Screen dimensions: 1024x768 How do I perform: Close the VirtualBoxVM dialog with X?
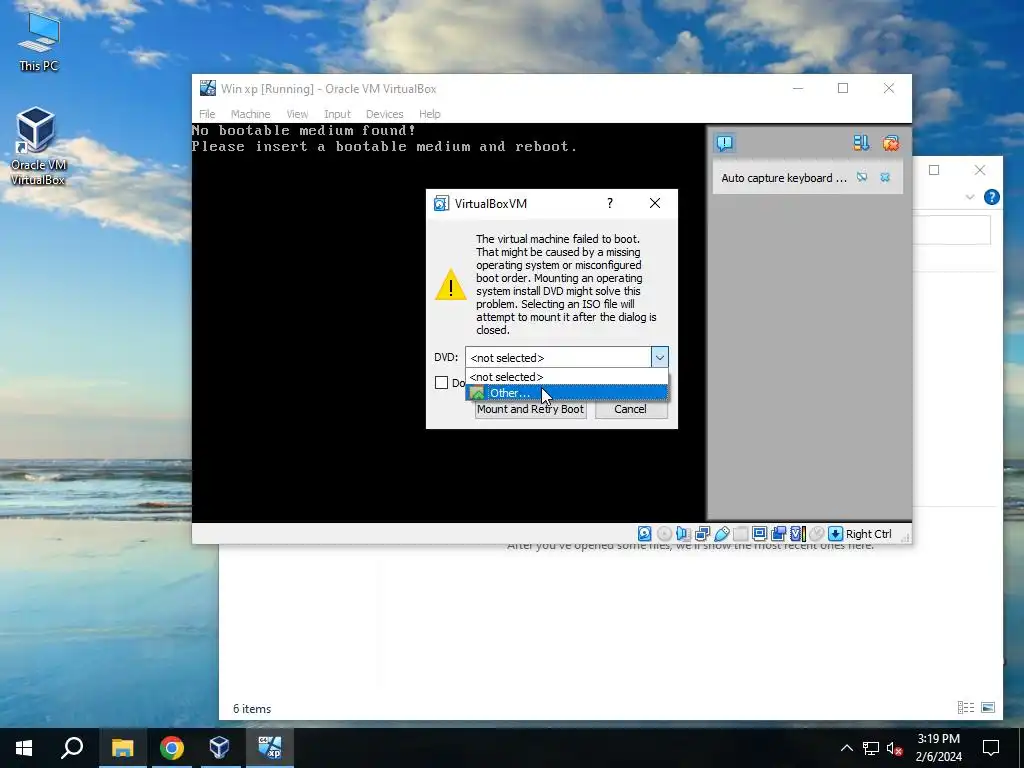[655, 203]
